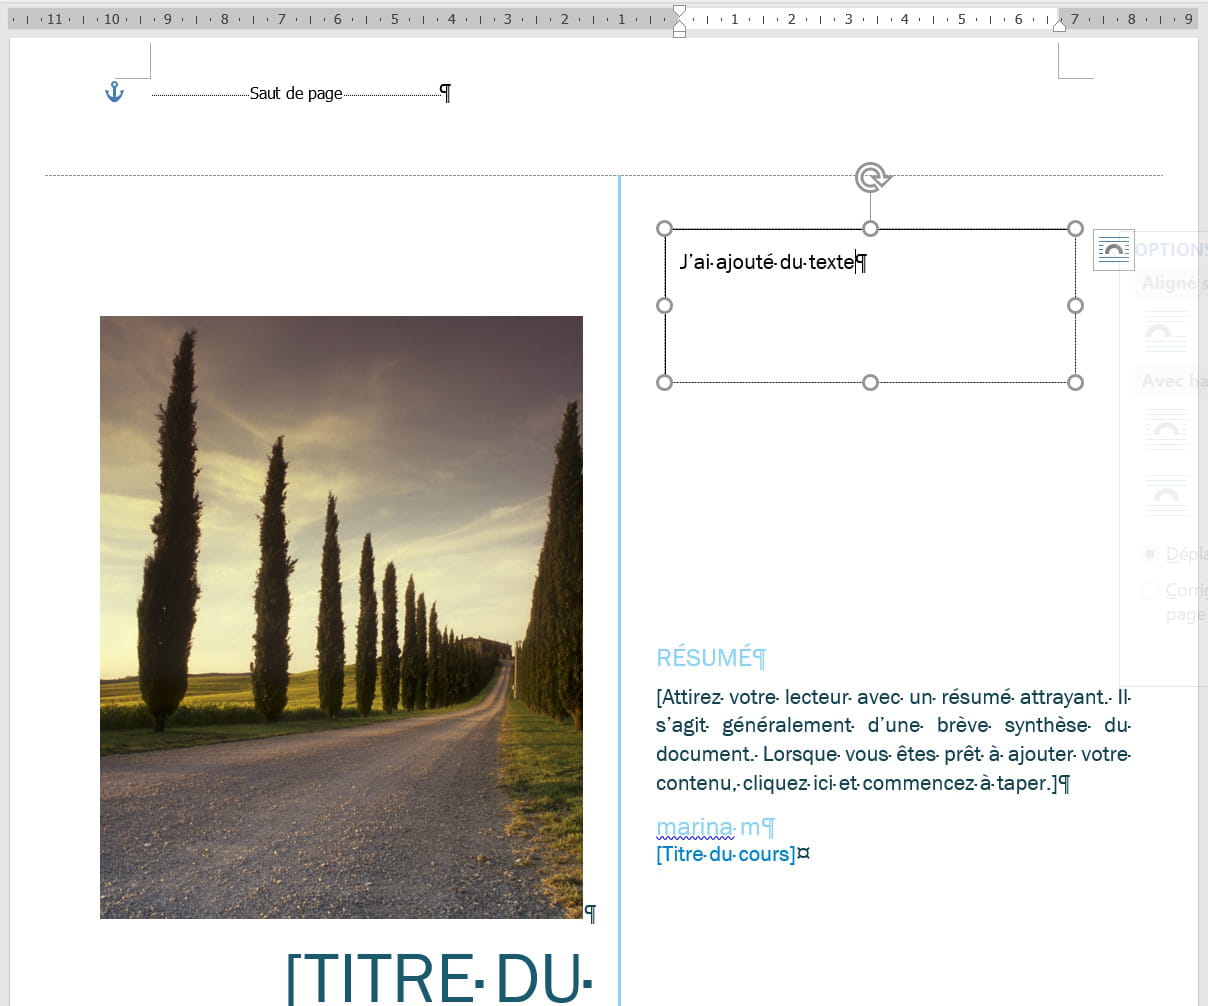Click the middle-right sizing handle of the text box
Screen dimensions: 1208x1006
(1075, 305)
